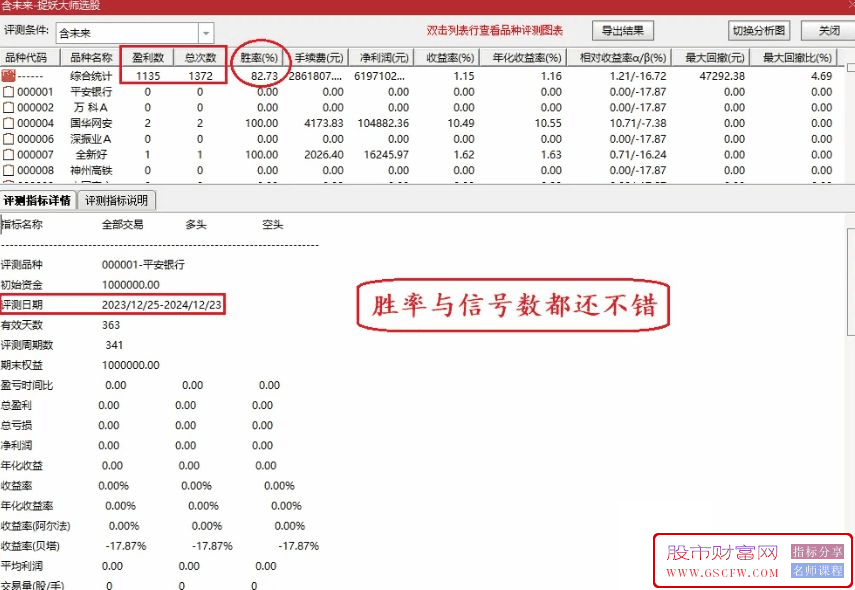This screenshot has width=855, height=590.
Task: Switch to the 评测指标详情 tab
Action: click(x=37, y=201)
